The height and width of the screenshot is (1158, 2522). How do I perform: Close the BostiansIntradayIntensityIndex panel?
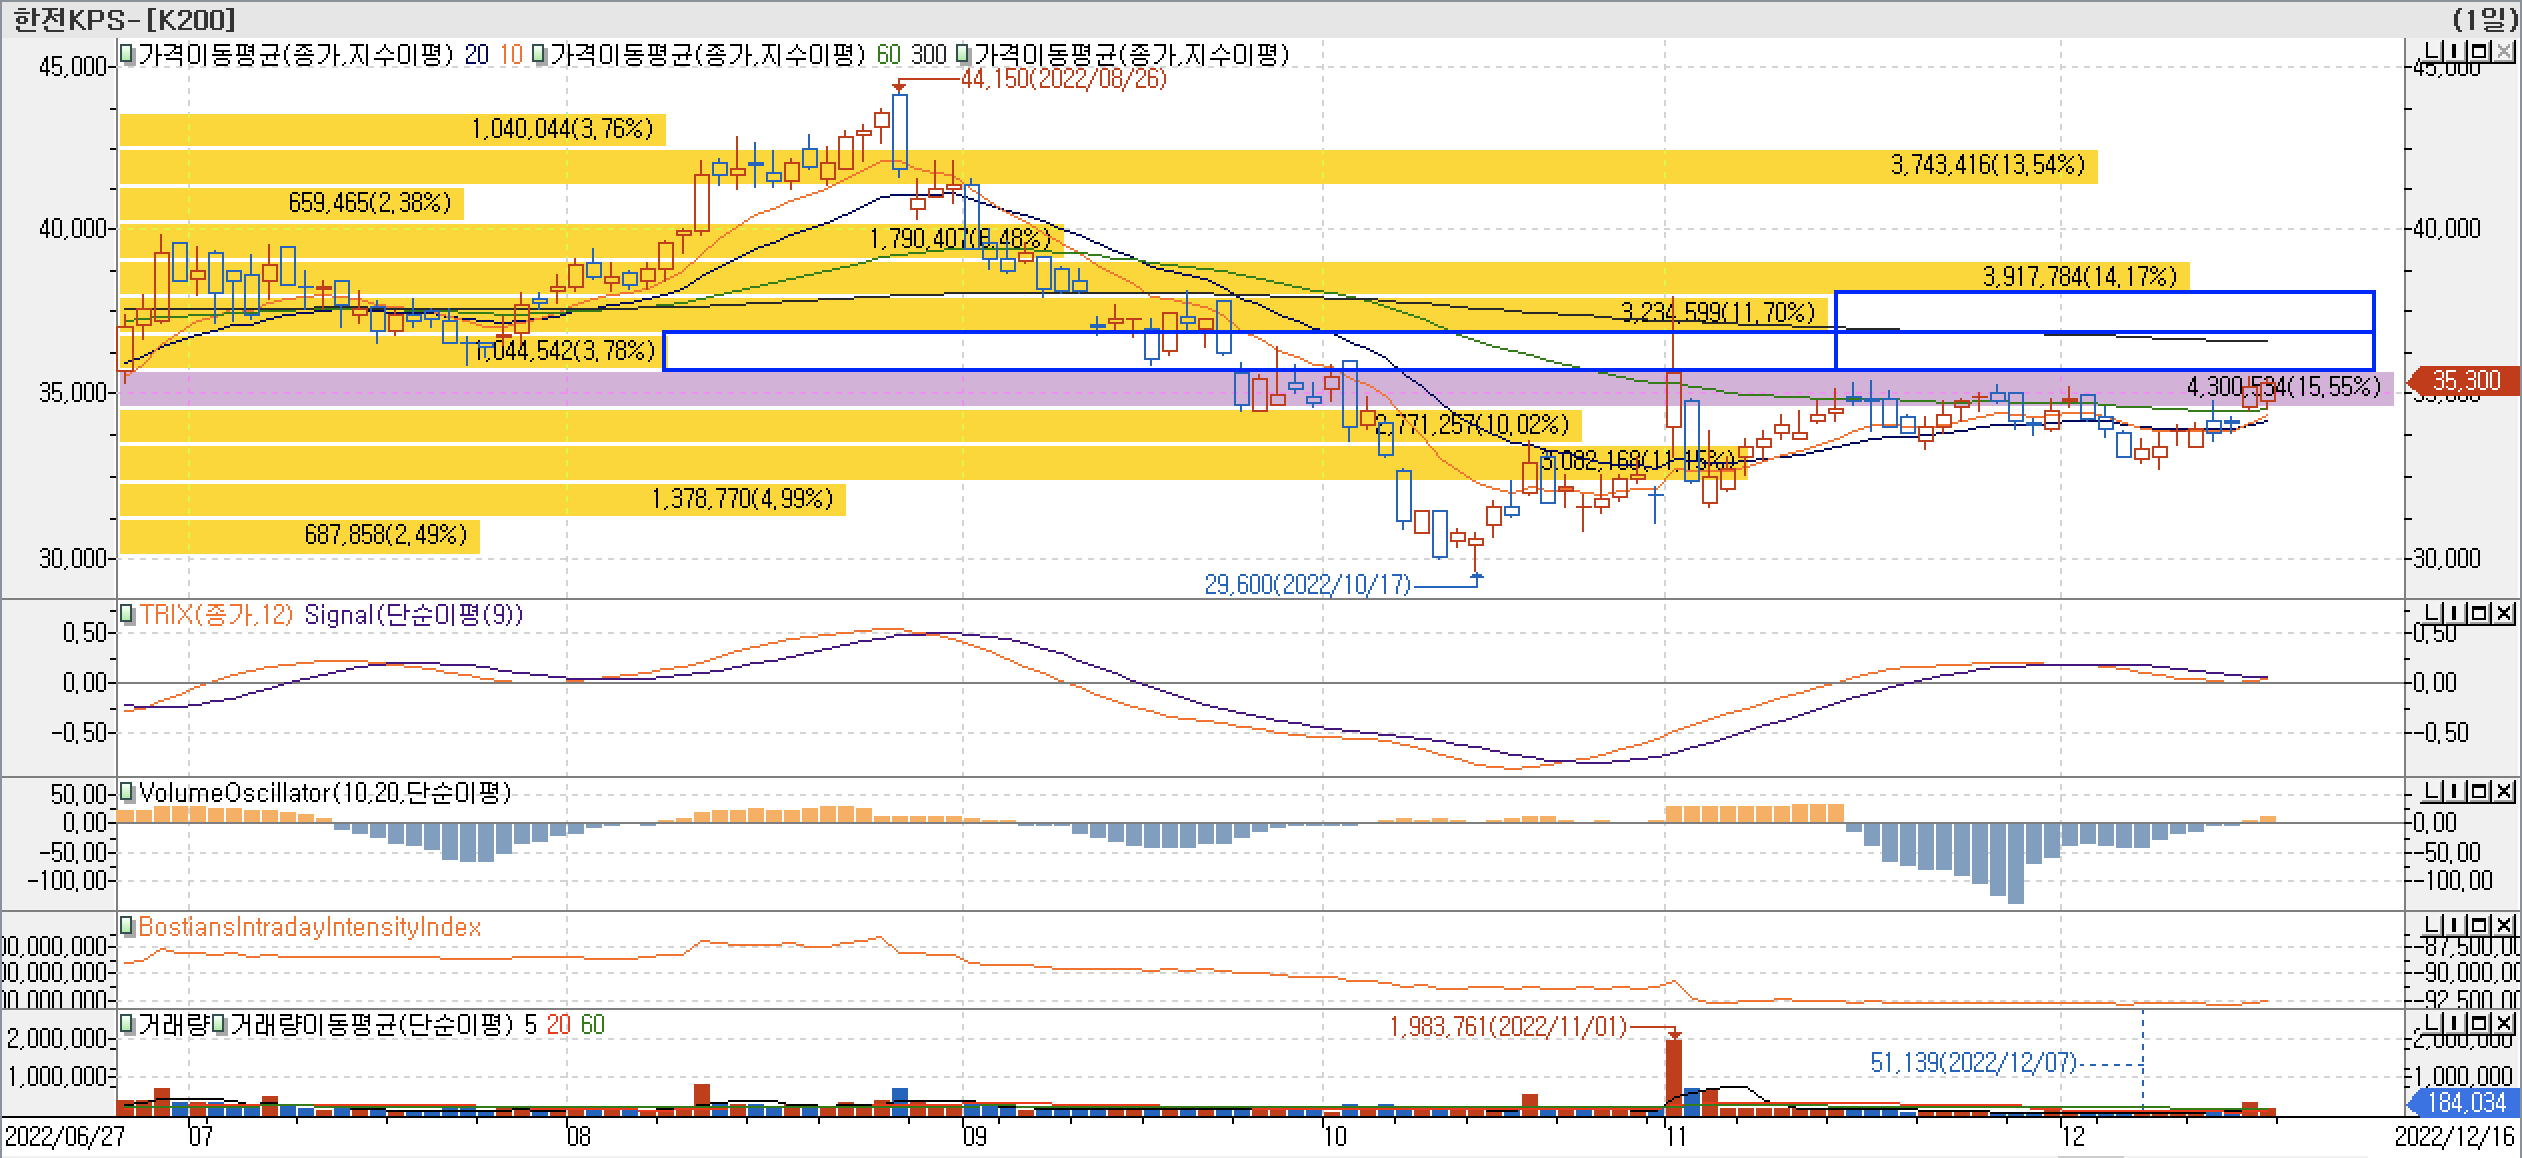click(x=2503, y=925)
